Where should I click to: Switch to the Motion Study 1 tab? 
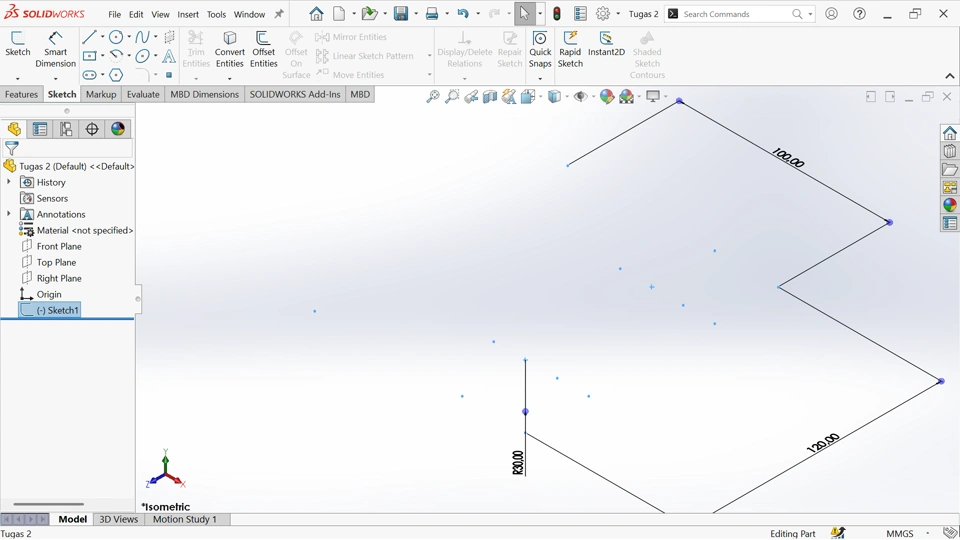(x=185, y=519)
